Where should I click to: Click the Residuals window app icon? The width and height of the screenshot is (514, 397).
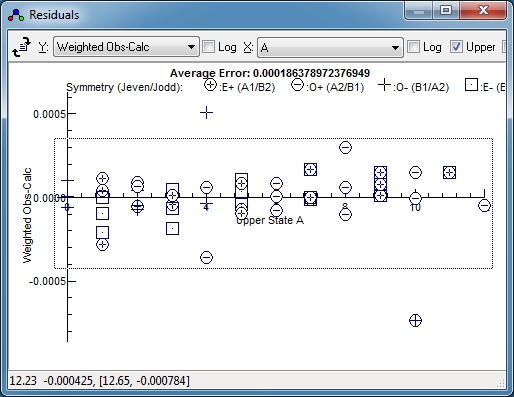pos(16,15)
